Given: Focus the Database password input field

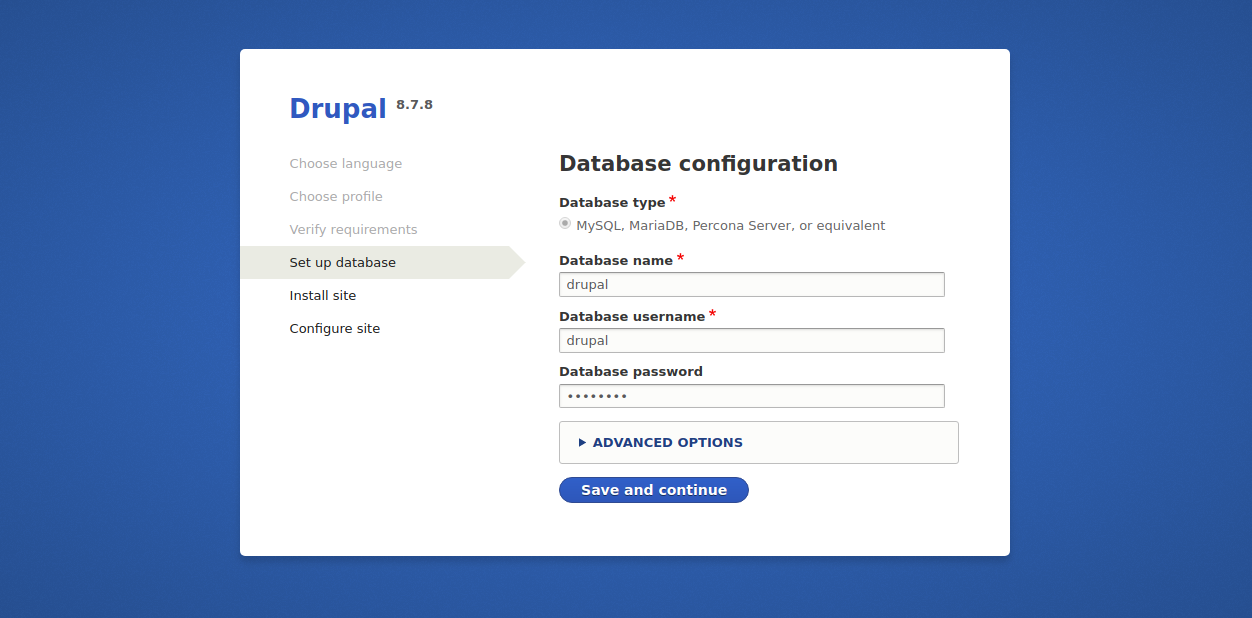Looking at the screenshot, I should (x=752, y=396).
